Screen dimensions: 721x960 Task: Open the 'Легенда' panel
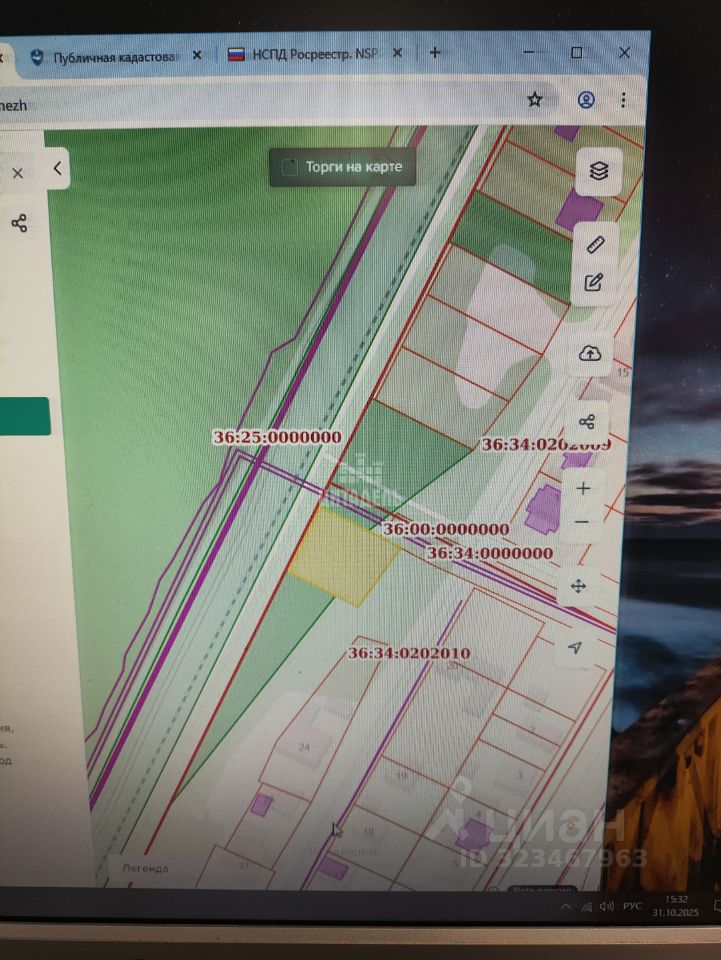tap(146, 868)
